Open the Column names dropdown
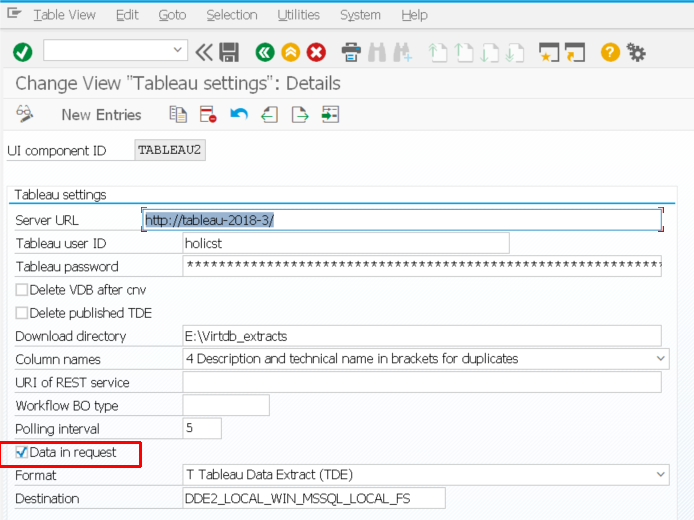The image size is (694, 520). pos(660,358)
